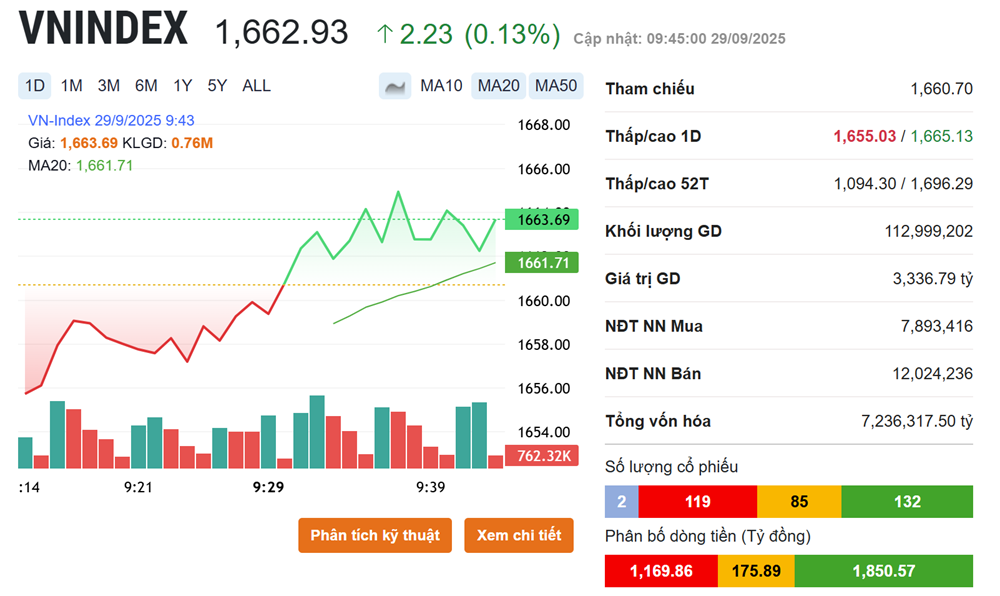Click the blue segment showing 2
The width and height of the screenshot is (1000, 596).
click(621, 502)
